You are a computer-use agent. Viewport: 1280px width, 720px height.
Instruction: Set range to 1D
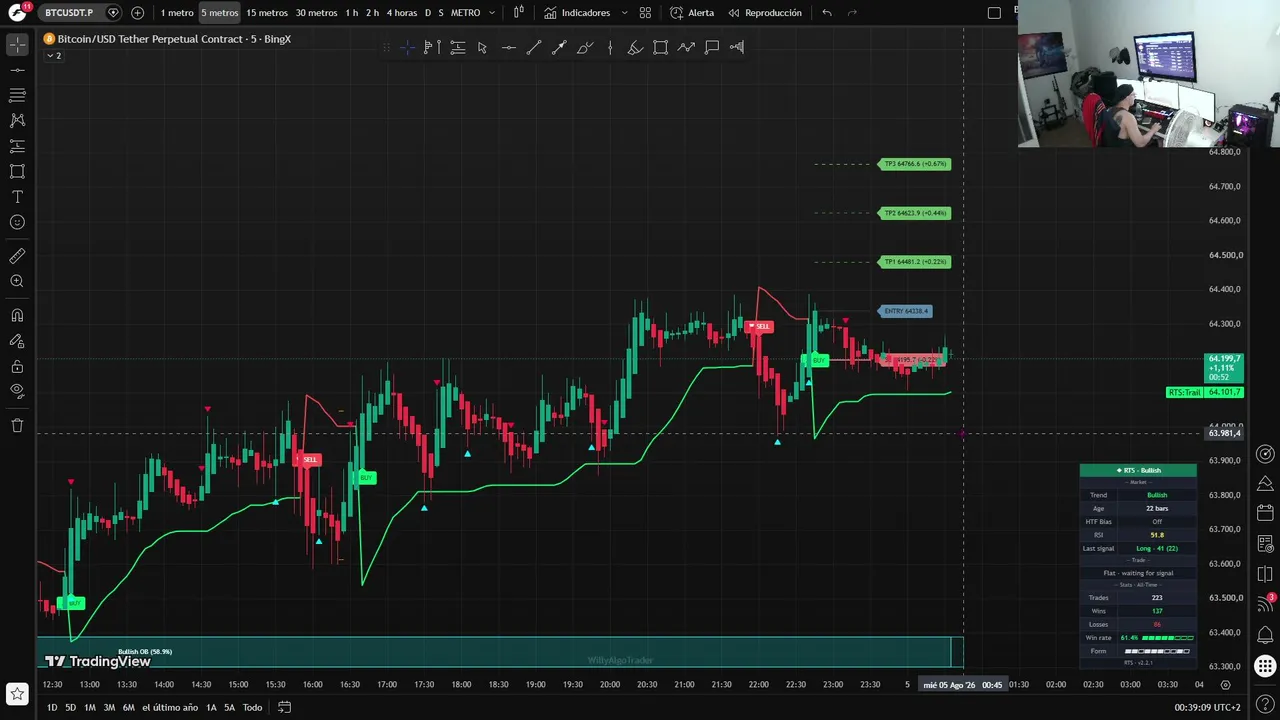point(52,708)
